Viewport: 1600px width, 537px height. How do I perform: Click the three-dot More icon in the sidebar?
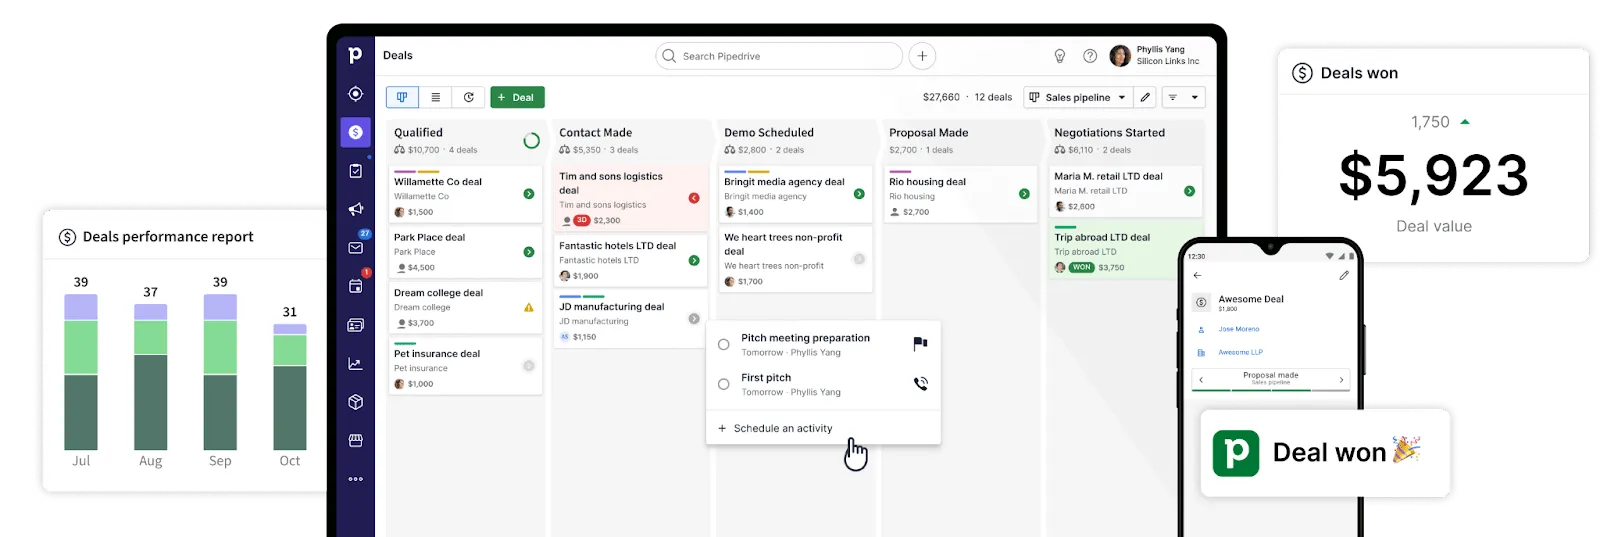355,479
